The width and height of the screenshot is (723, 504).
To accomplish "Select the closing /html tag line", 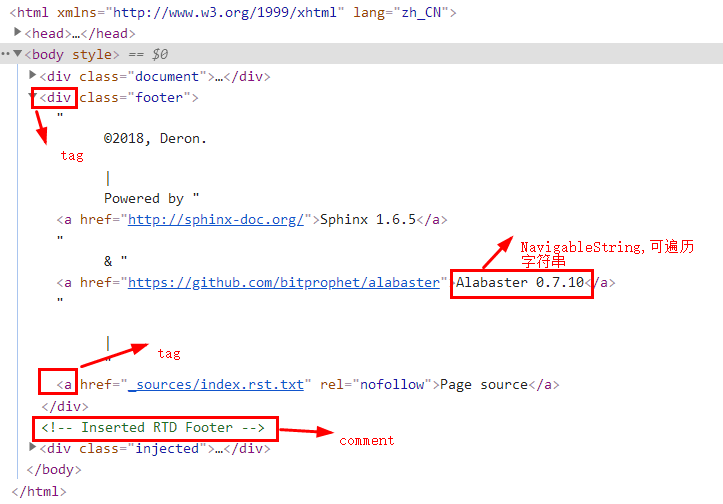I will click(x=39, y=491).
